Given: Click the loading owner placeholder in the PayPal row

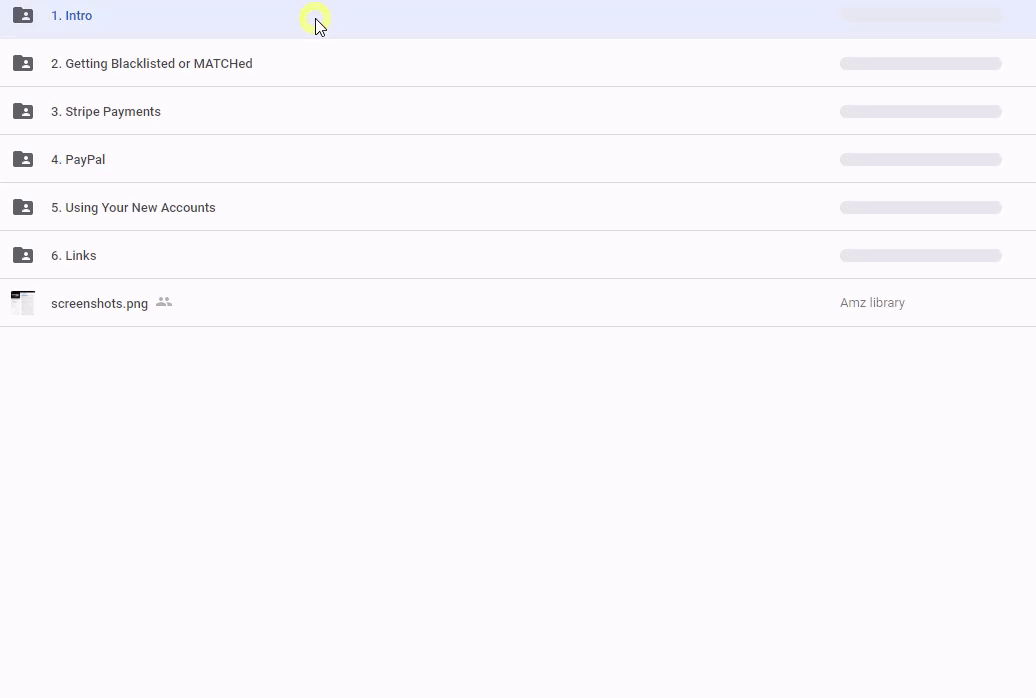Looking at the screenshot, I should [x=920, y=160].
